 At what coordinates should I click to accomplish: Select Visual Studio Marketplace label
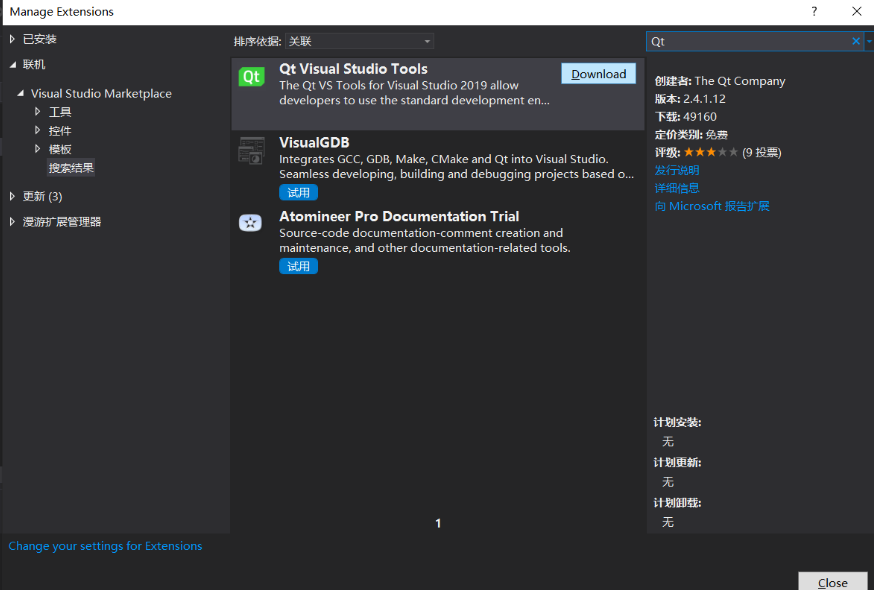point(101,93)
